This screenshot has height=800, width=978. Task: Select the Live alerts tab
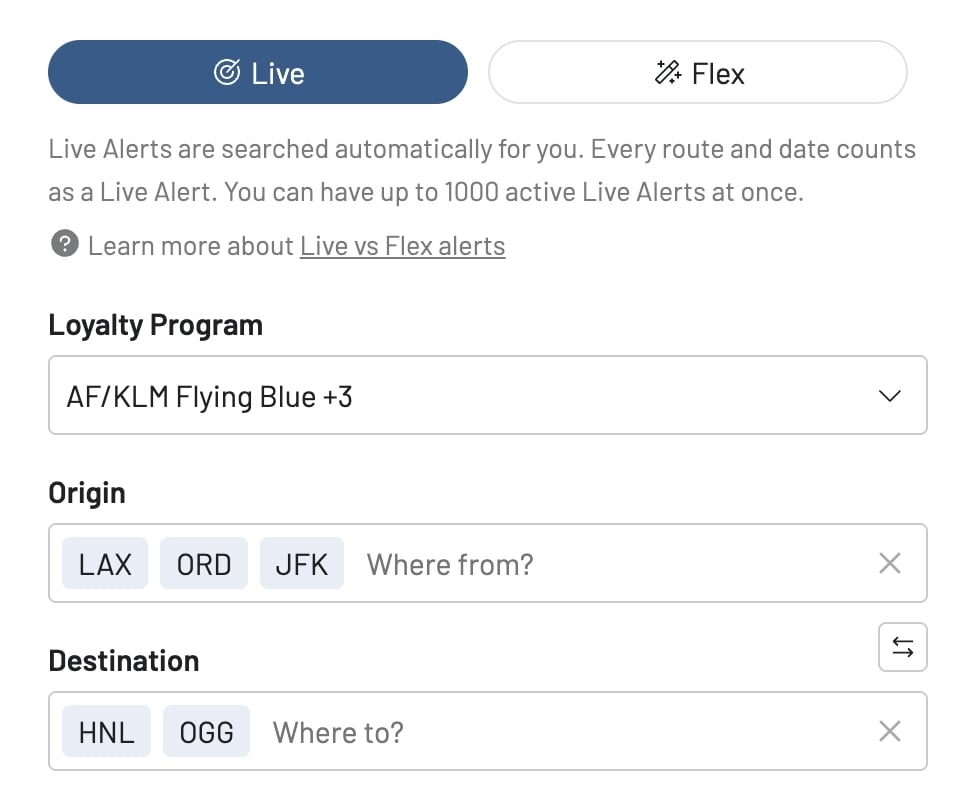coord(257,71)
